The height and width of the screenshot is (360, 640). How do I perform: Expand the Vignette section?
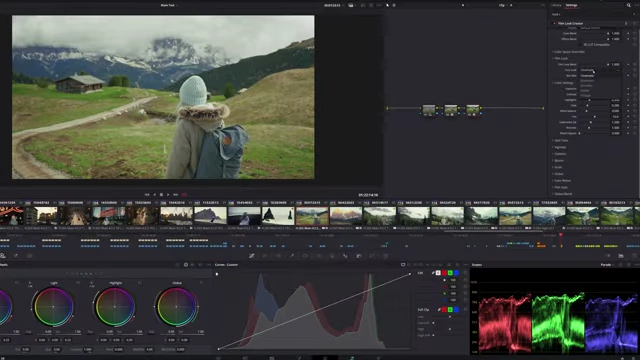pyautogui.click(x=560, y=147)
